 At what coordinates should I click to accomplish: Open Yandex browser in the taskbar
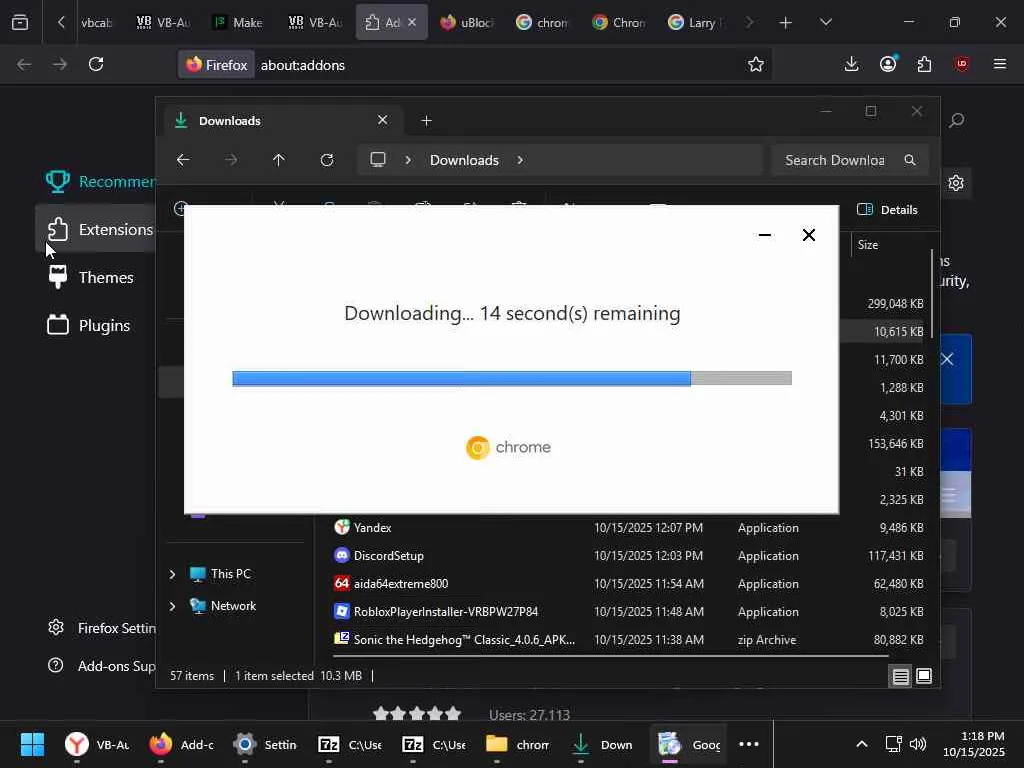tap(97, 744)
